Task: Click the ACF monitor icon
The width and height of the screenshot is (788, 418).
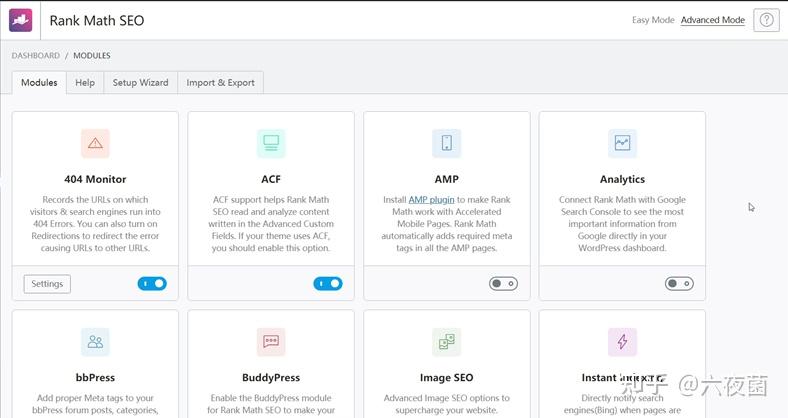Action: click(271, 143)
